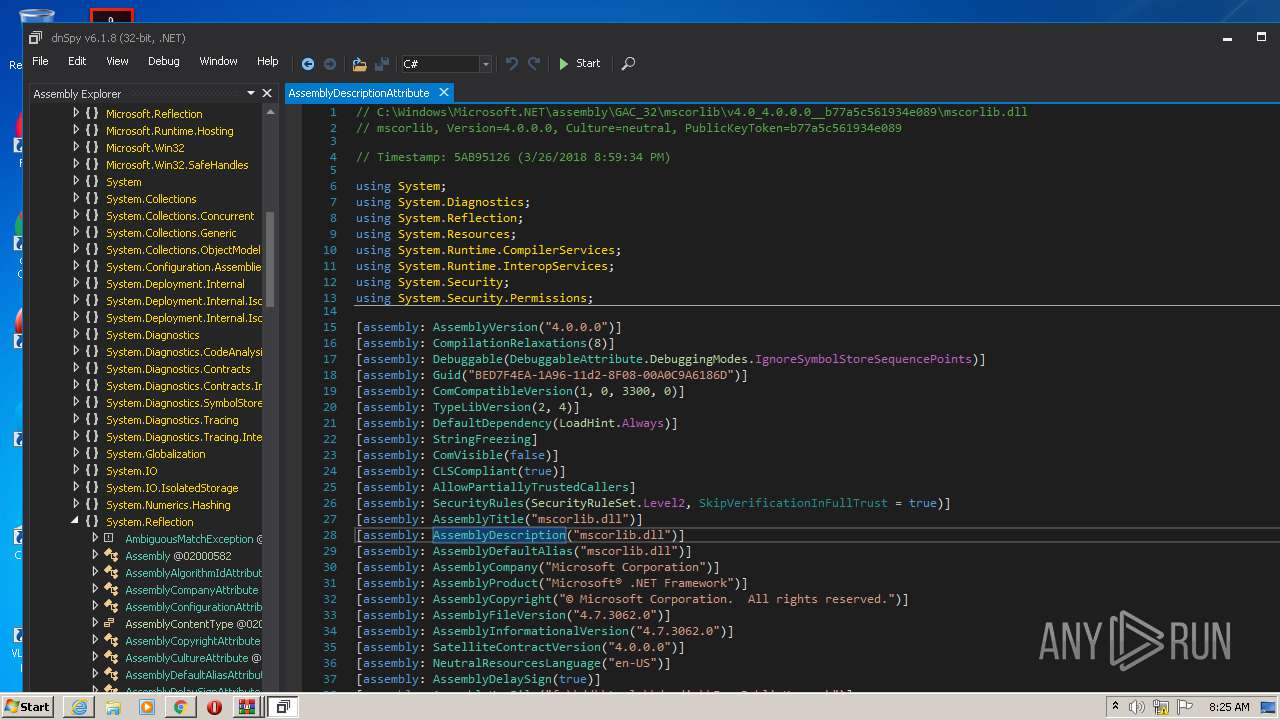Image resolution: width=1280 pixels, height=720 pixels.
Task: Select the AssemblyDescriptionAttribute tab
Action: (359, 93)
